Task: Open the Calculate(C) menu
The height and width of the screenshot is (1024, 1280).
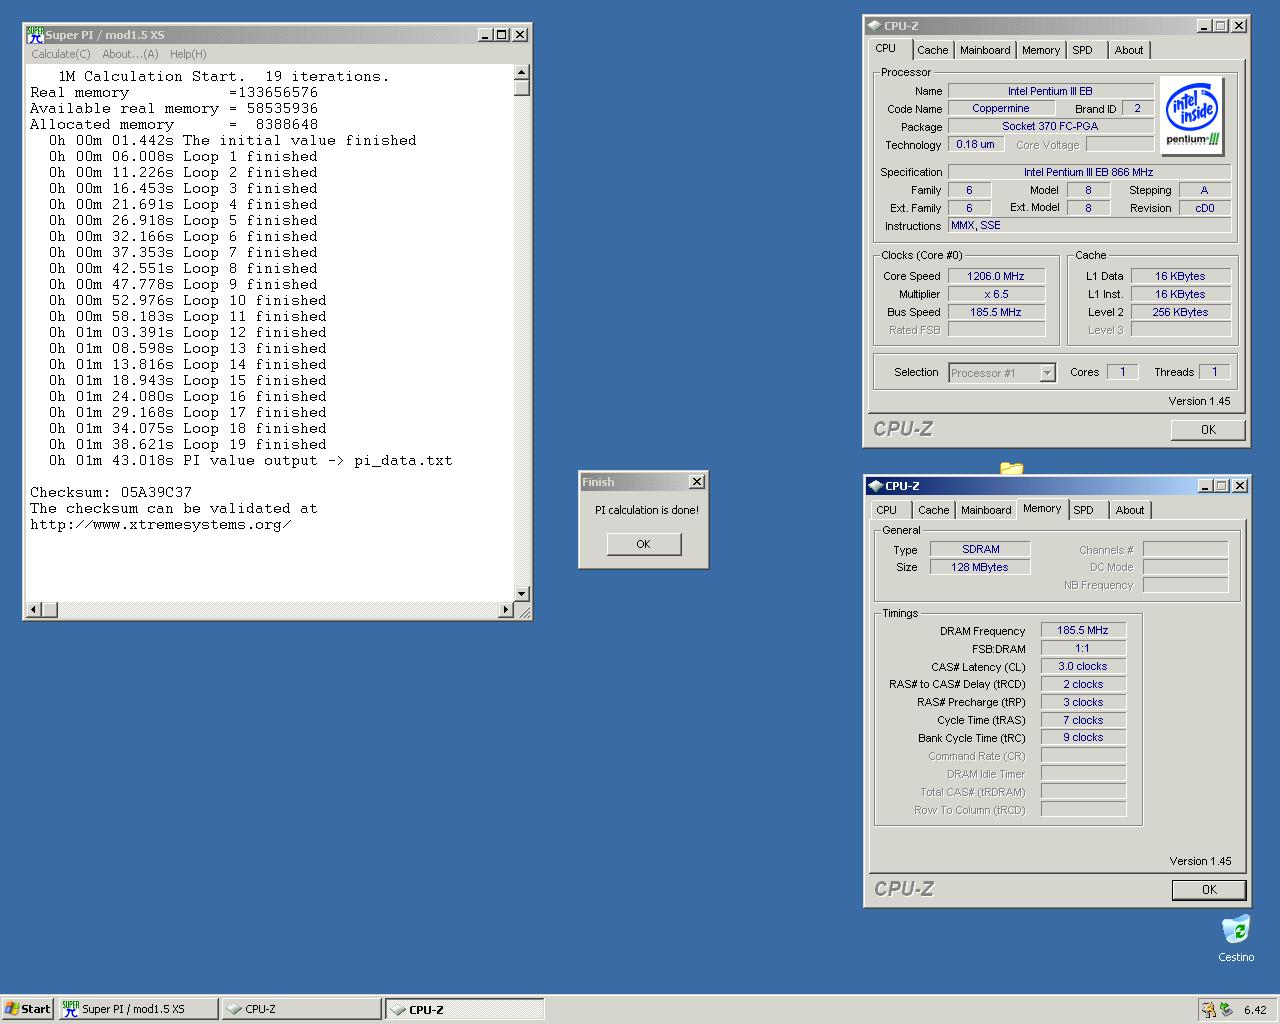Action: click(x=61, y=54)
